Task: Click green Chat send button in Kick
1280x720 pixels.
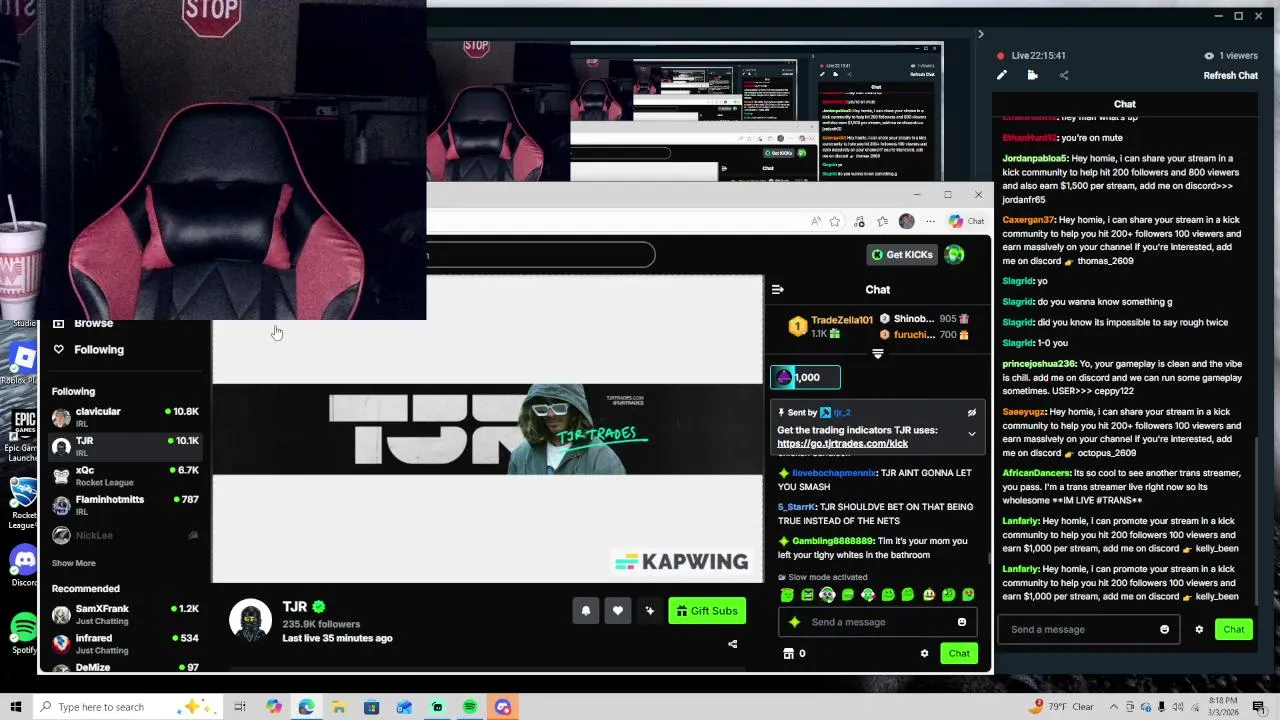Action: (x=958, y=653)
